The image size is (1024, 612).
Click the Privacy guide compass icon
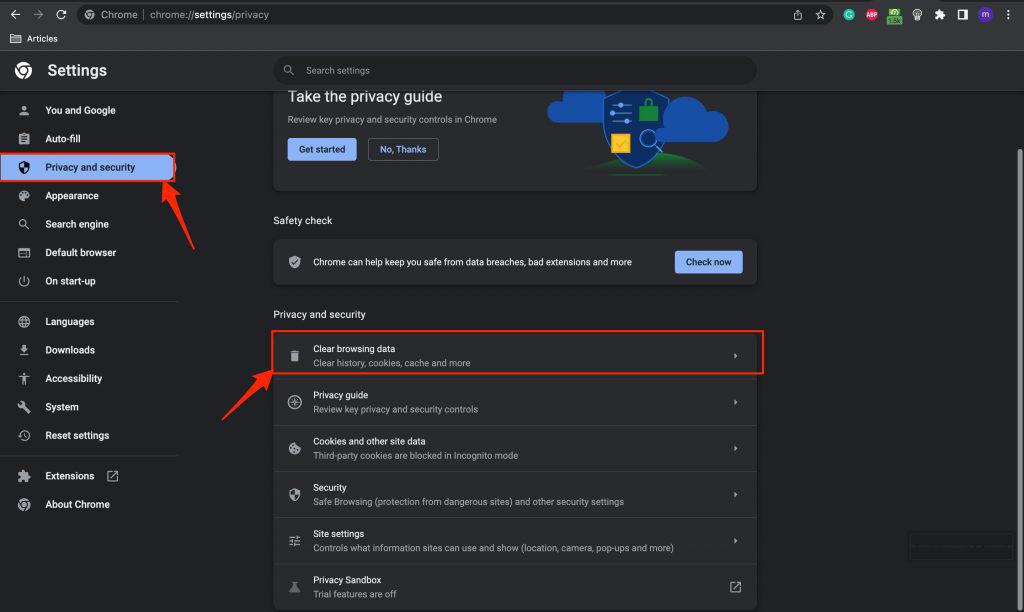tap(295, 402)
